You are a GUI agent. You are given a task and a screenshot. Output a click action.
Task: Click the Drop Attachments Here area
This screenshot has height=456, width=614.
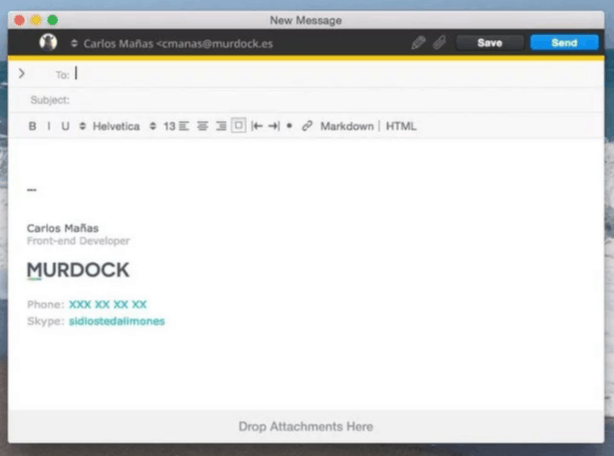coord(306,427)
